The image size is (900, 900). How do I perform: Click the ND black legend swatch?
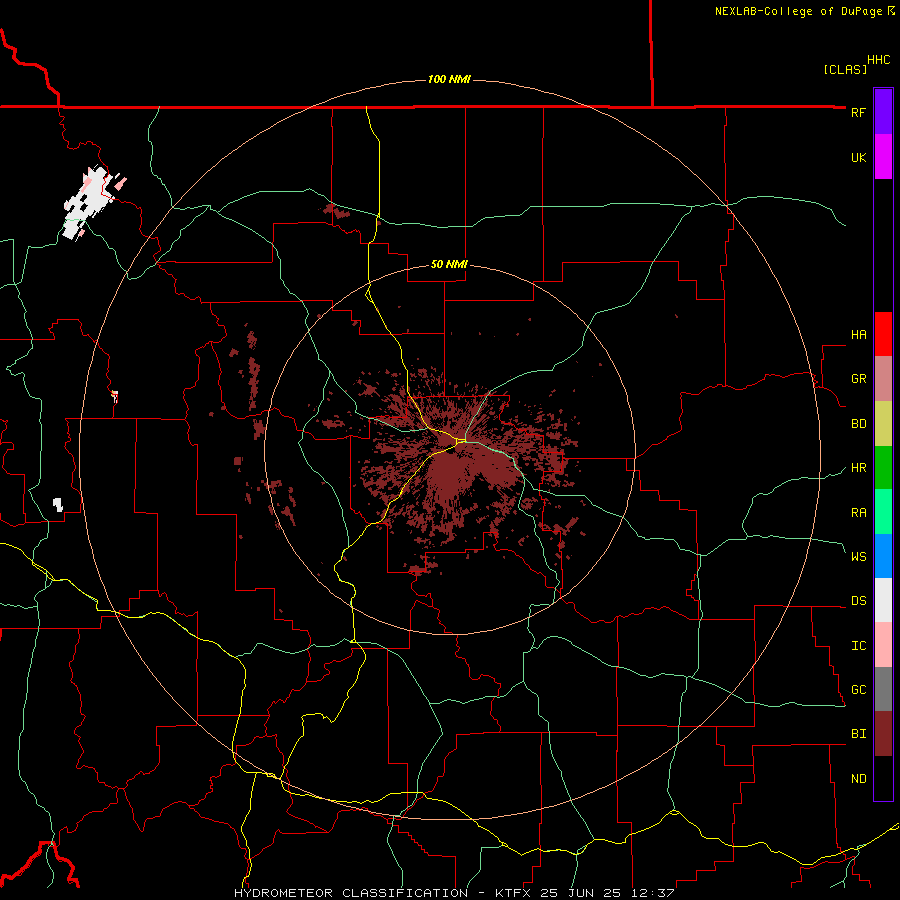[883, 778]
